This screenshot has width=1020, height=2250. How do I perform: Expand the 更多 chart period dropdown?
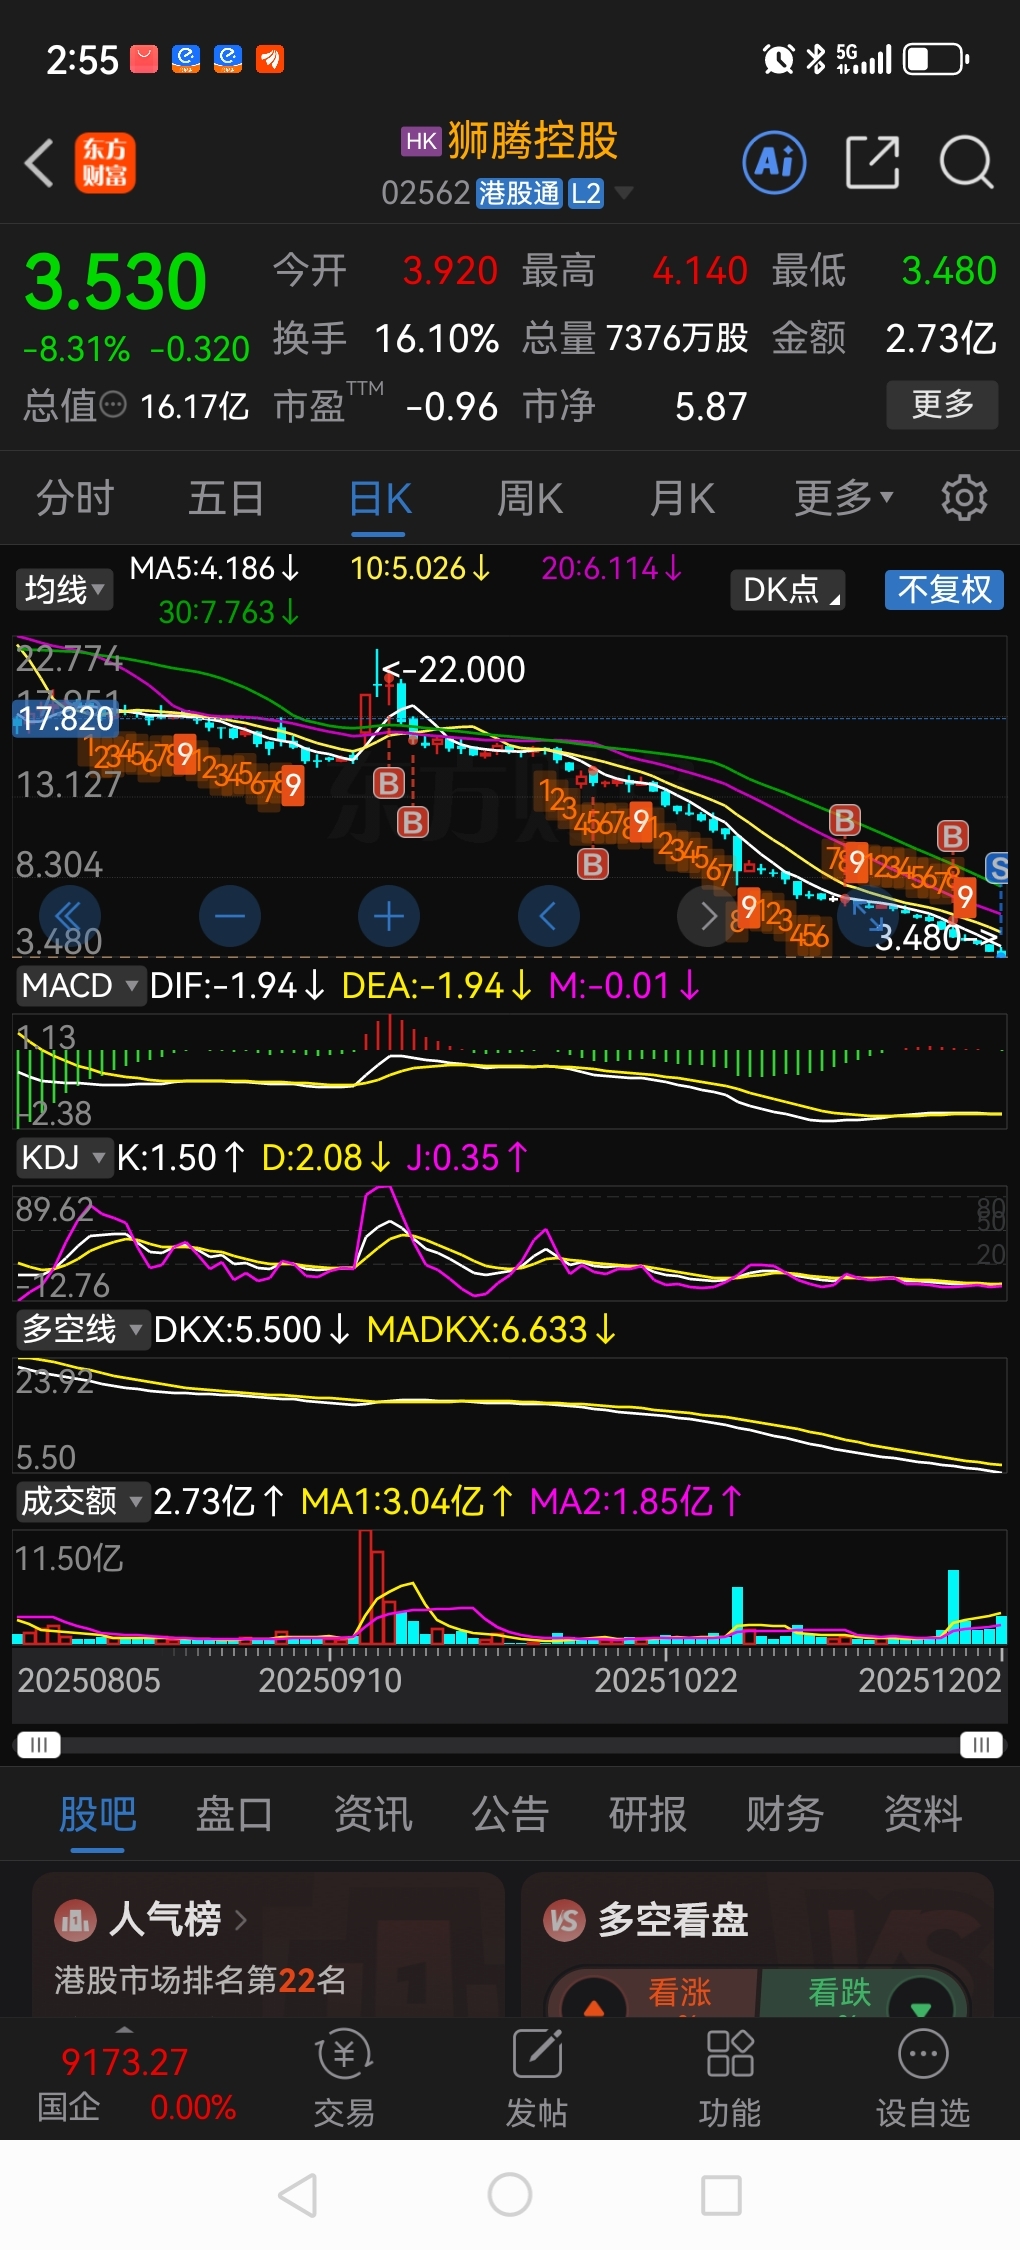point(843,497)
